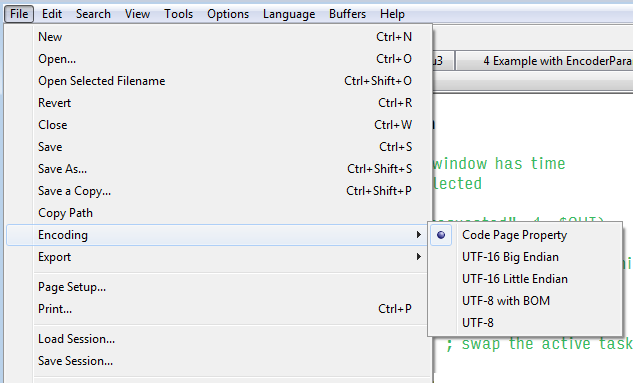Open the Edit menu
The image size is (633, 383).
[52, 14]
